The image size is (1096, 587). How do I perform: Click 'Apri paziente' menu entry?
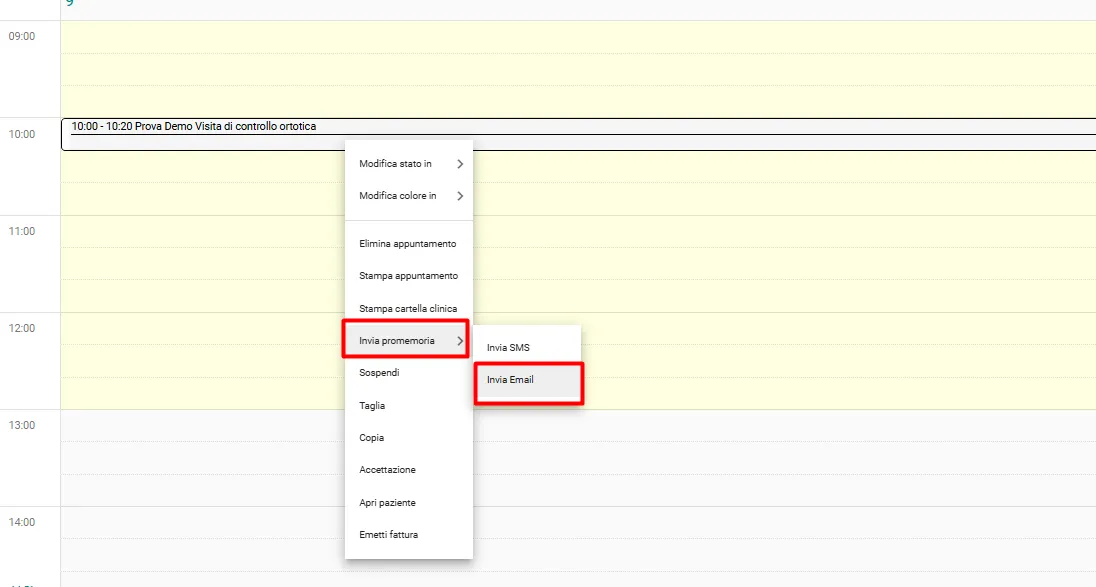coord(387,503)
